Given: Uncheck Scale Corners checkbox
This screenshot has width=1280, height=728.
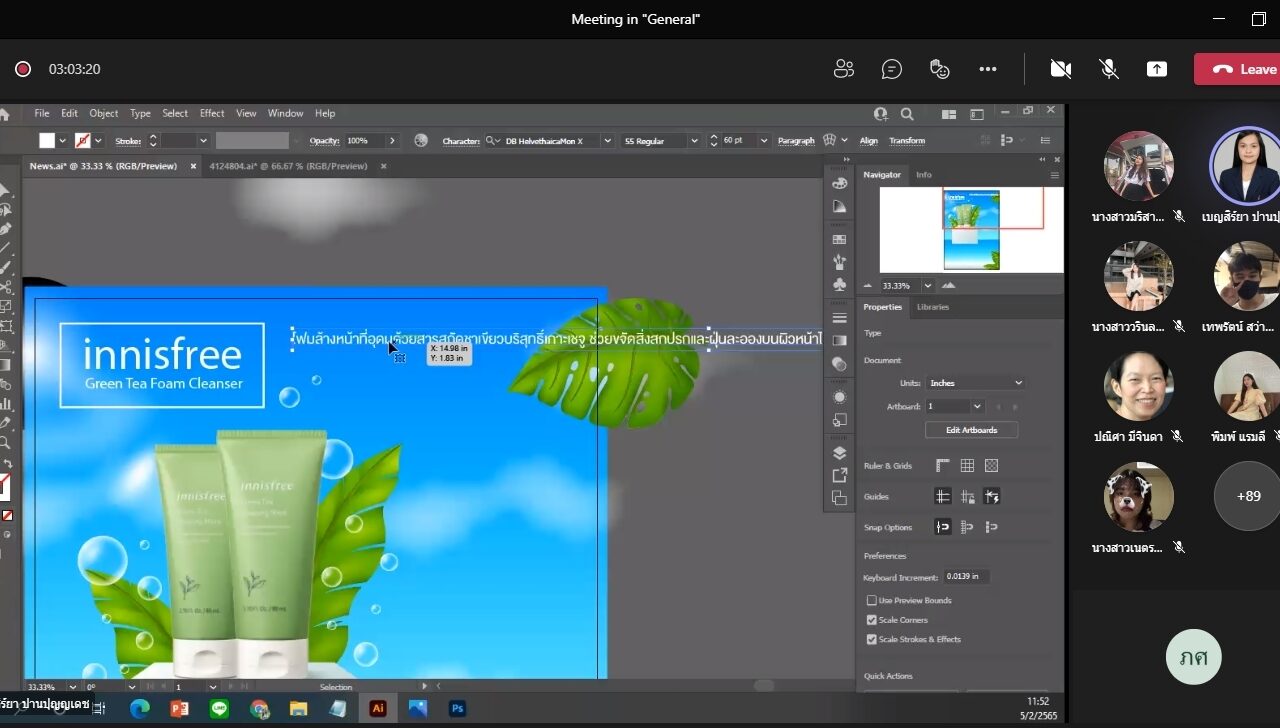Looking at the screenshot, I should point(872,620).
